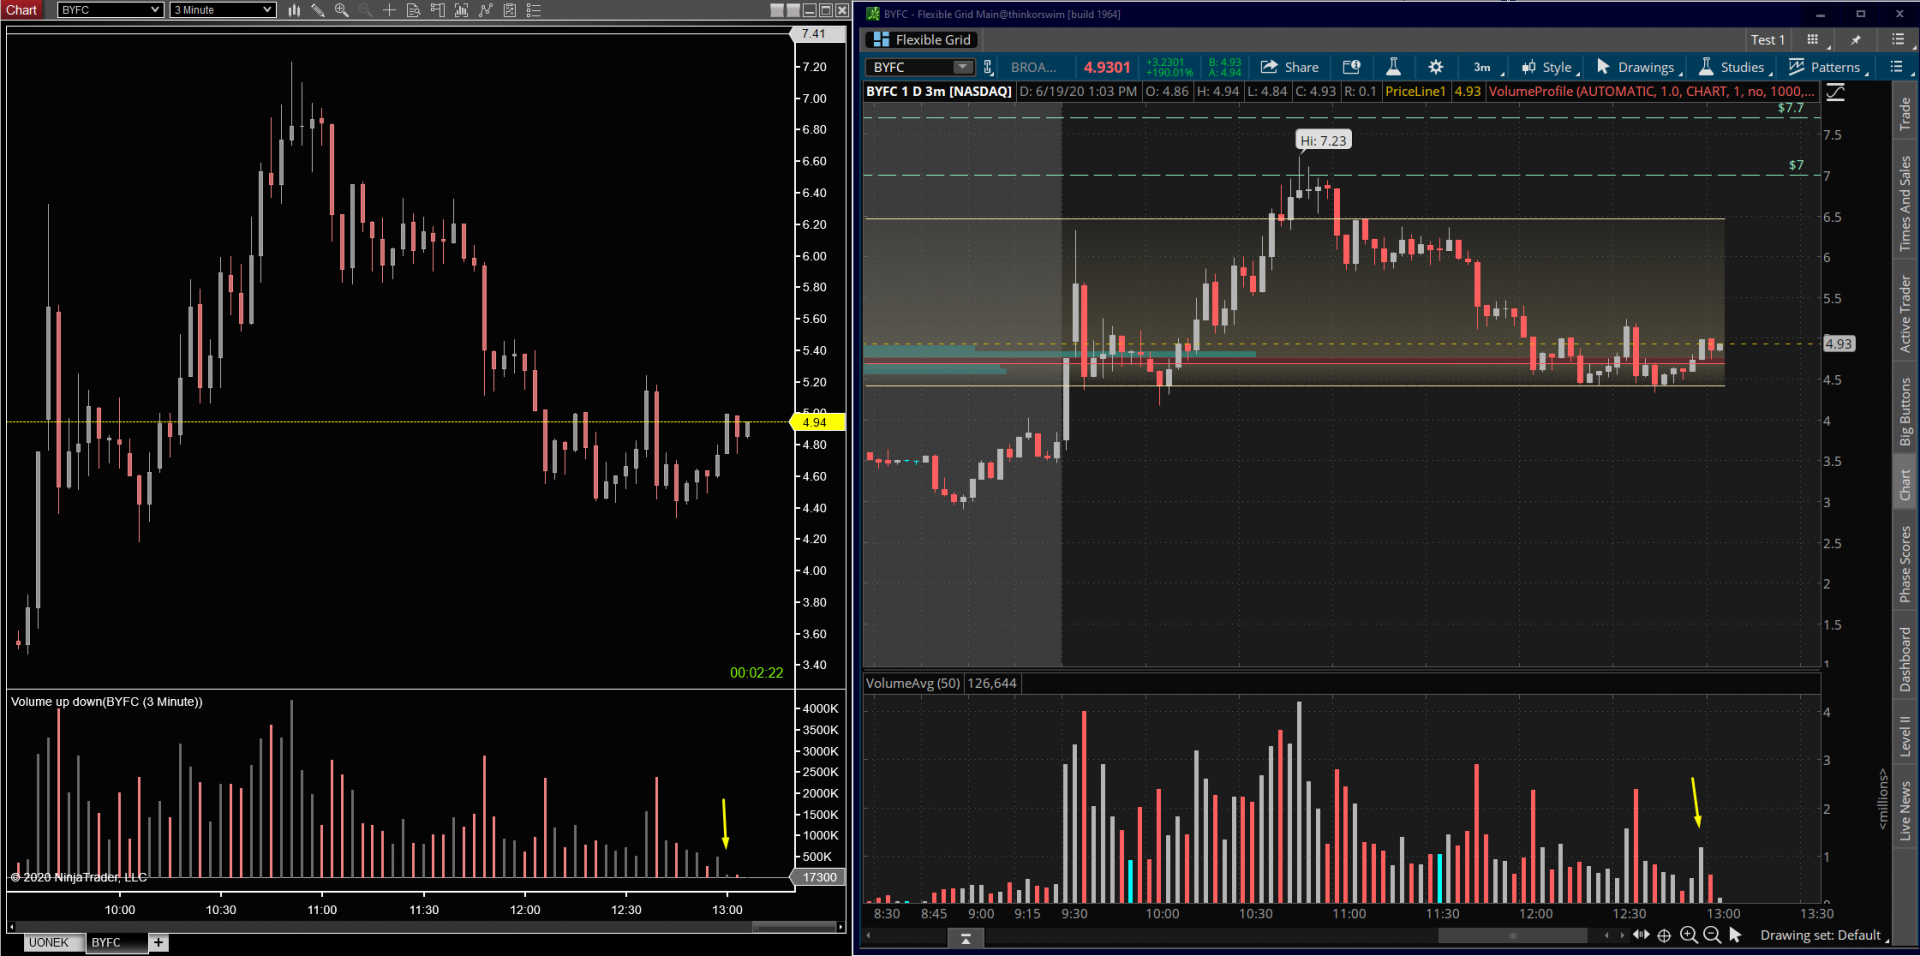Pin the Flexible Grid window

pyautogui.click(x=1856, y=40)
